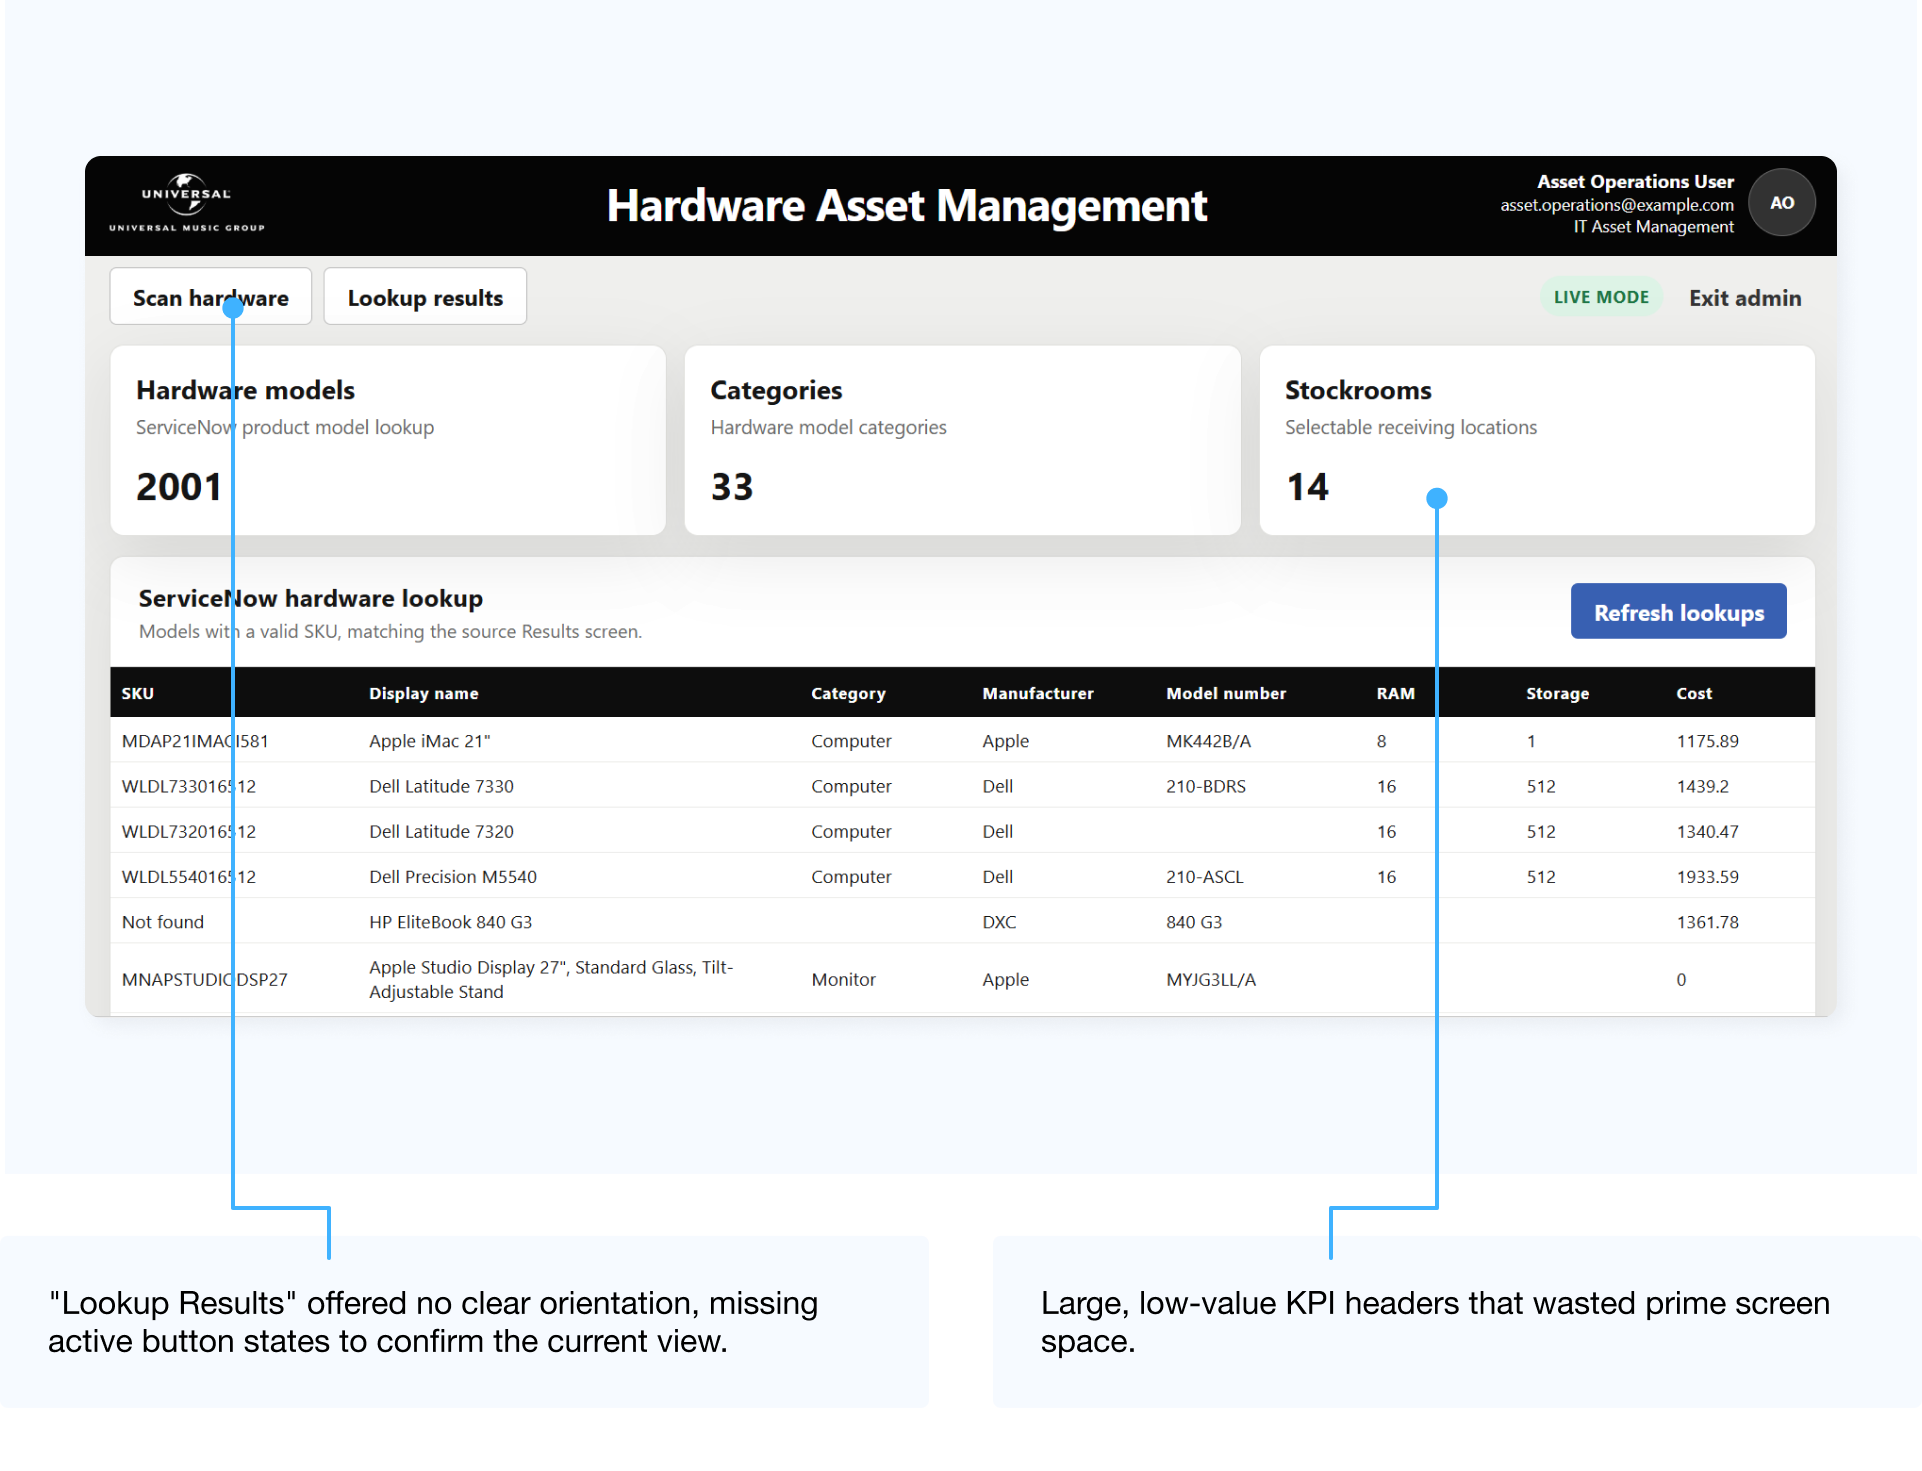Click model number 210-BDRS
This screenshot has width=1922, height=1471.
1206,786
